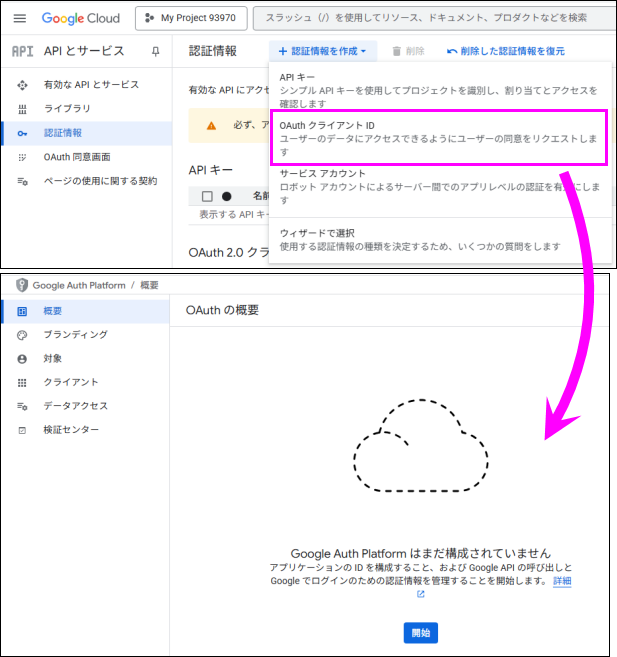Screen dimensions: 617x657
Task: Click the 対象 person icon
Action: [22, 359]
